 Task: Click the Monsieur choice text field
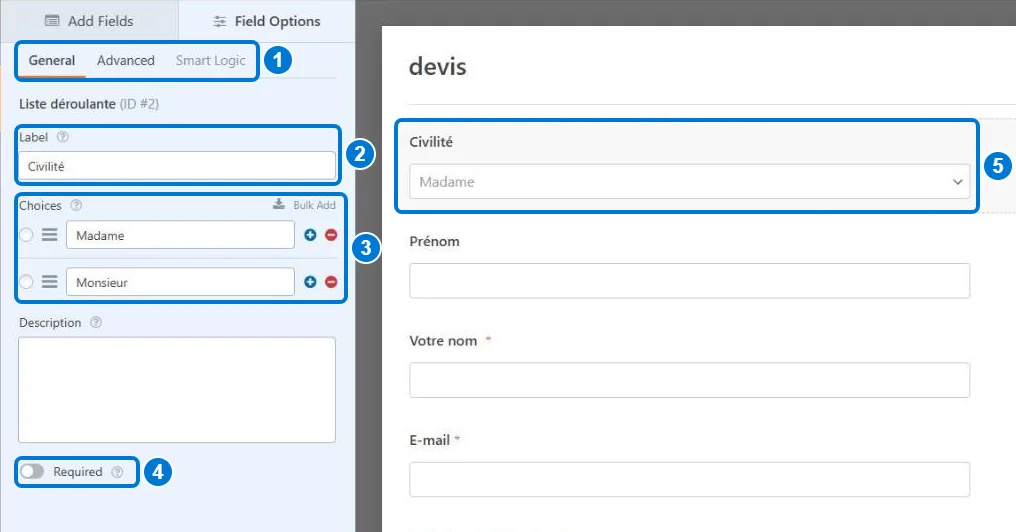click(x=180, y=282)
